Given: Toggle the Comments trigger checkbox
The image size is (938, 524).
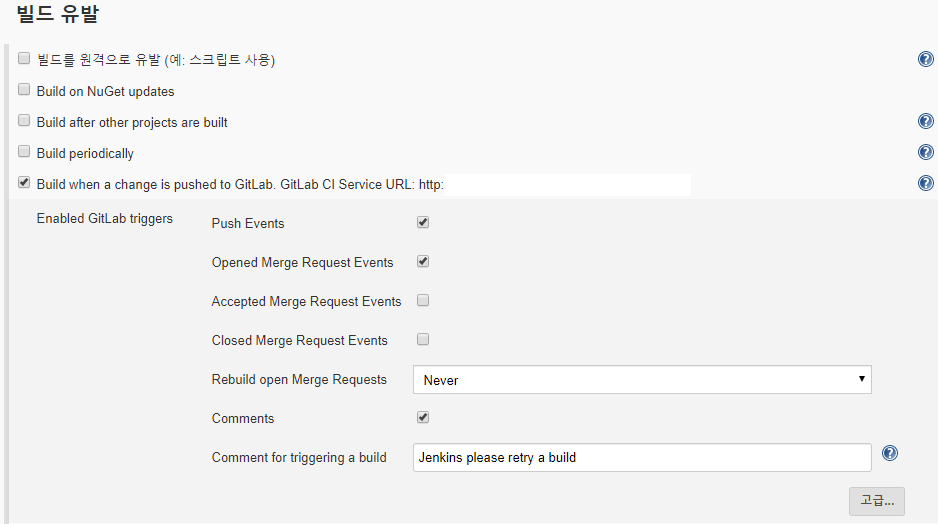Looking at the screenshot, I should (x=423, y=417).
